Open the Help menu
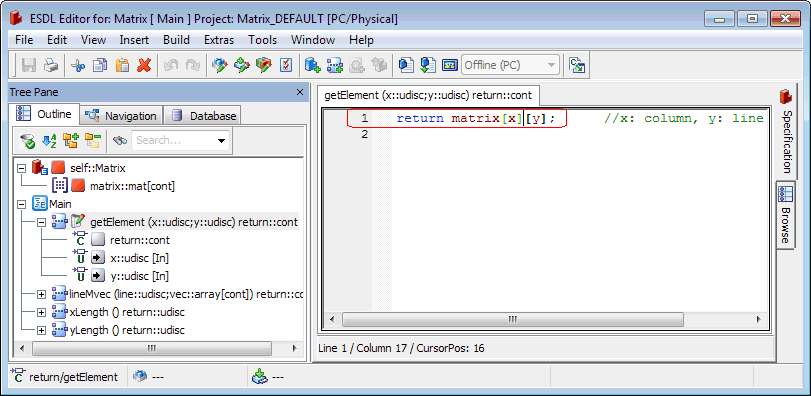Viewport: 811px width, 396px height. pos(362,40)
